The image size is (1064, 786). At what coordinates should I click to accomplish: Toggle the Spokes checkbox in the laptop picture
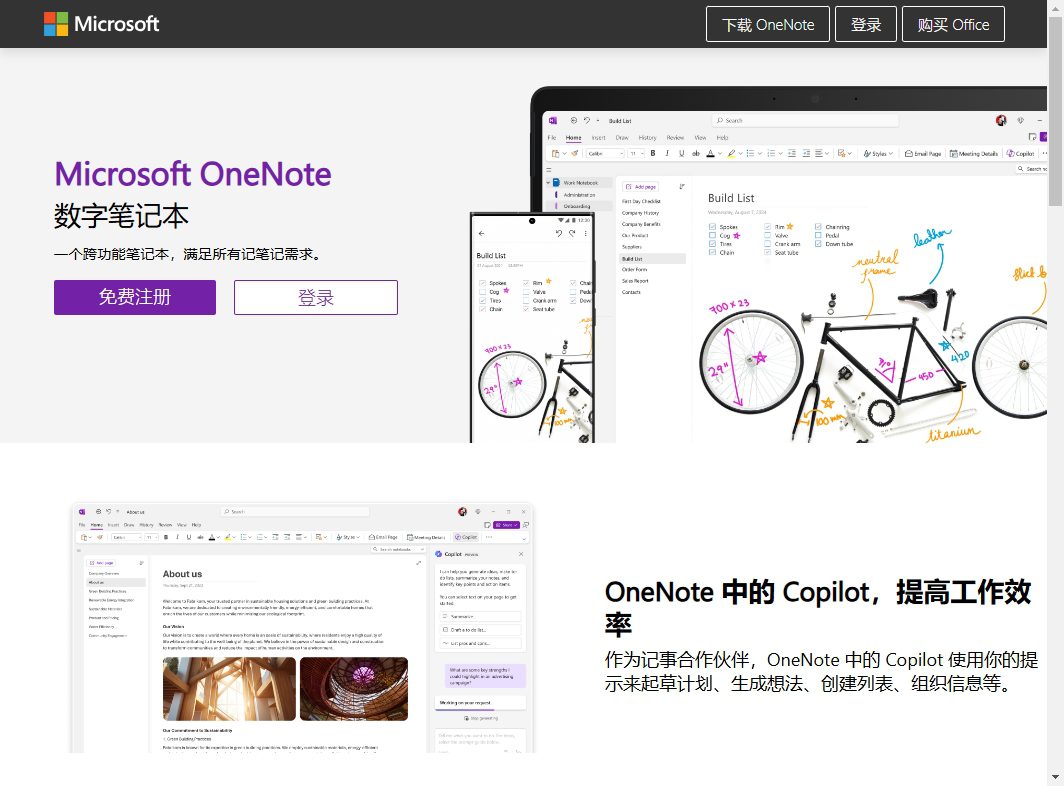point(712,227)
